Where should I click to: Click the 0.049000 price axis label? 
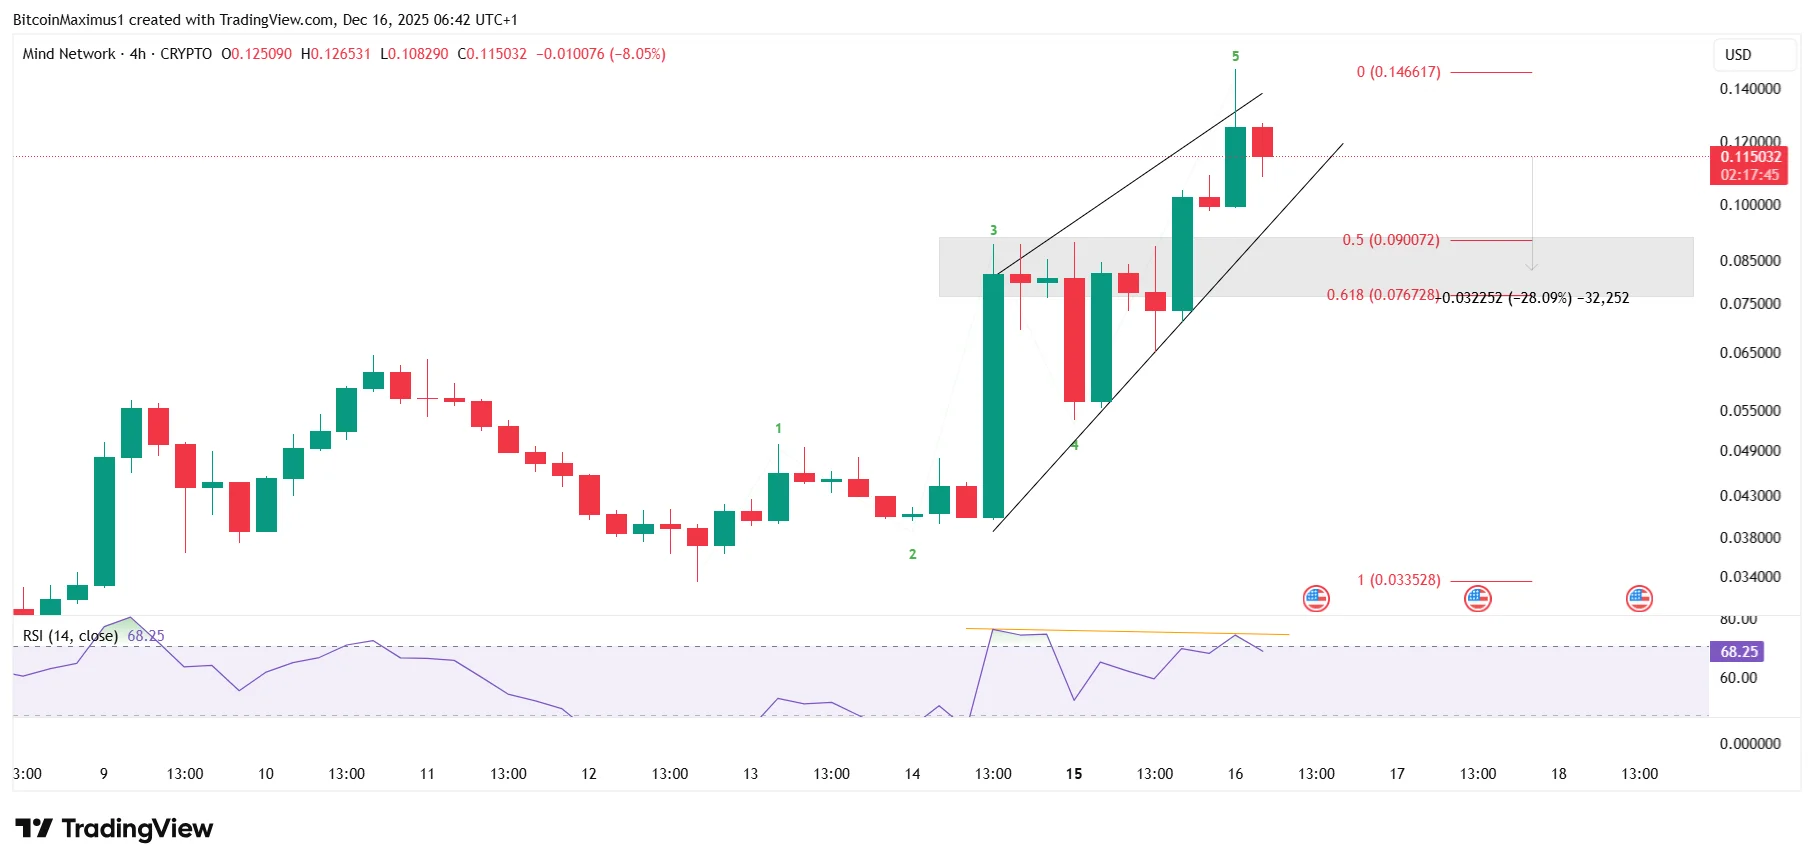click(x=1750, y=451)
